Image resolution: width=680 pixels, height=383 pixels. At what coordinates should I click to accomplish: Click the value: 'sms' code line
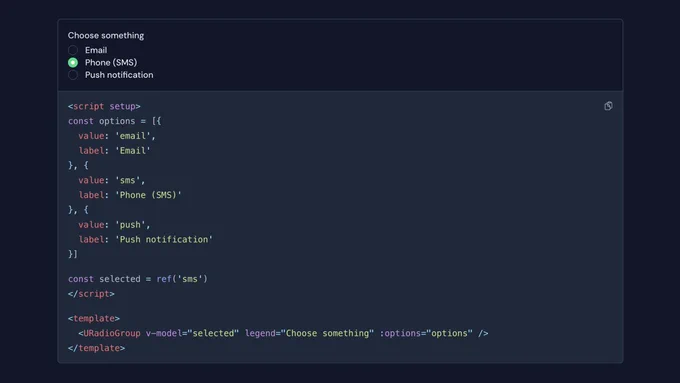111,180
